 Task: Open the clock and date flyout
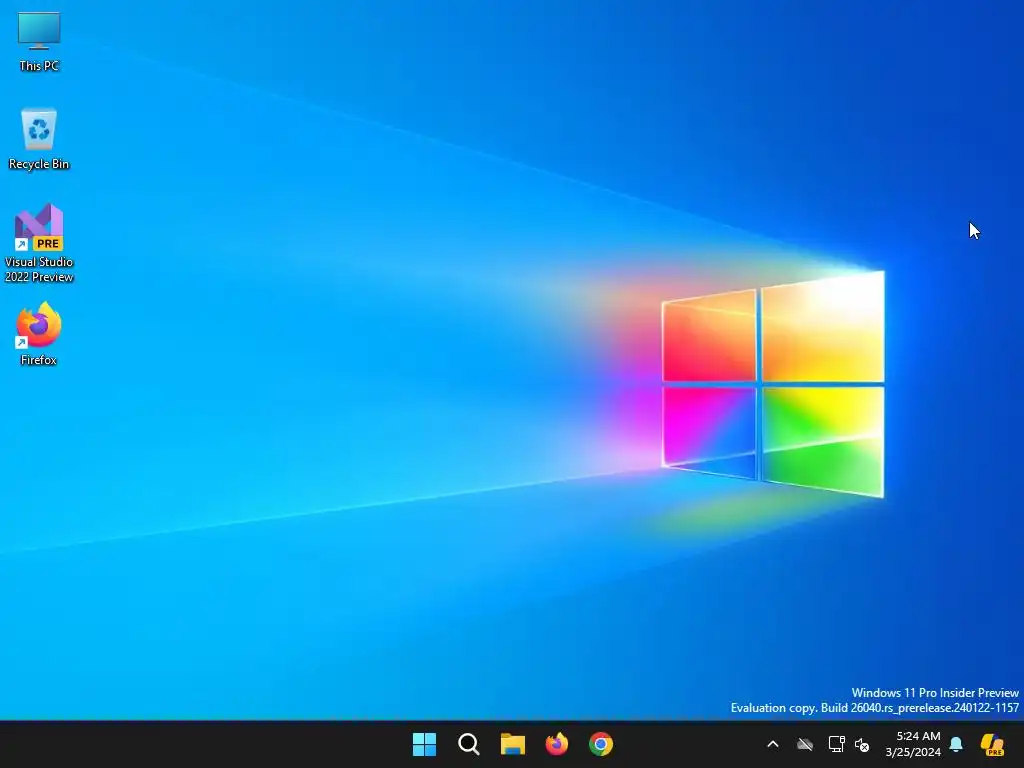pos(912,744)
